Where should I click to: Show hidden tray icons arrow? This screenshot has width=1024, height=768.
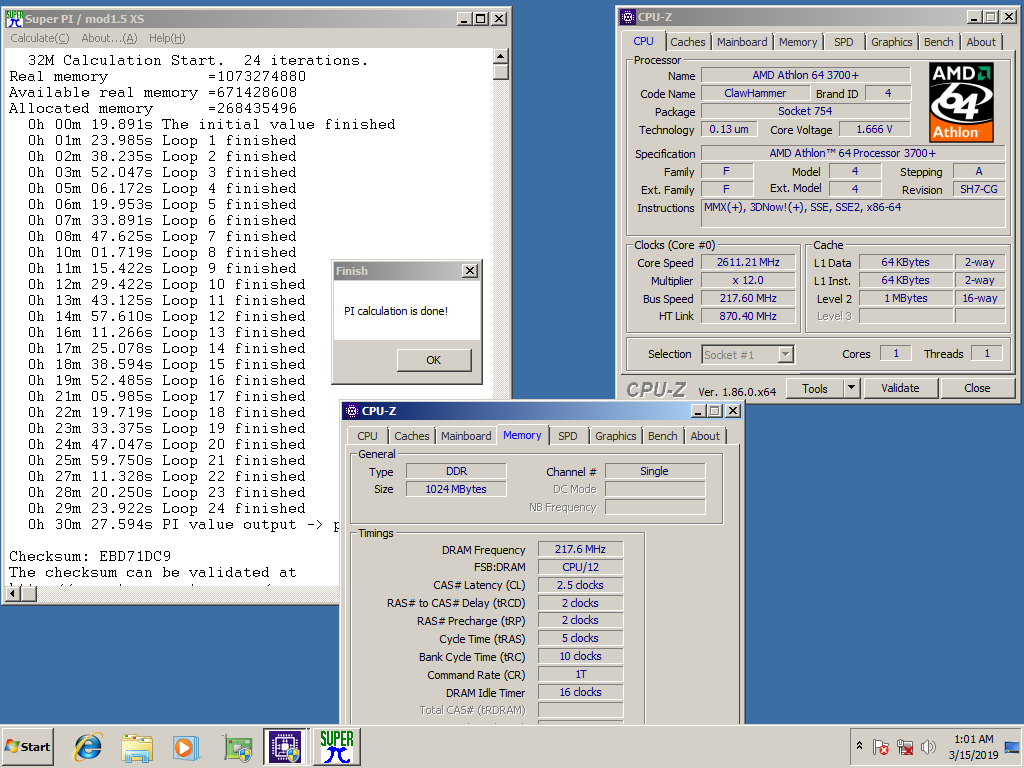coord(859,746)
